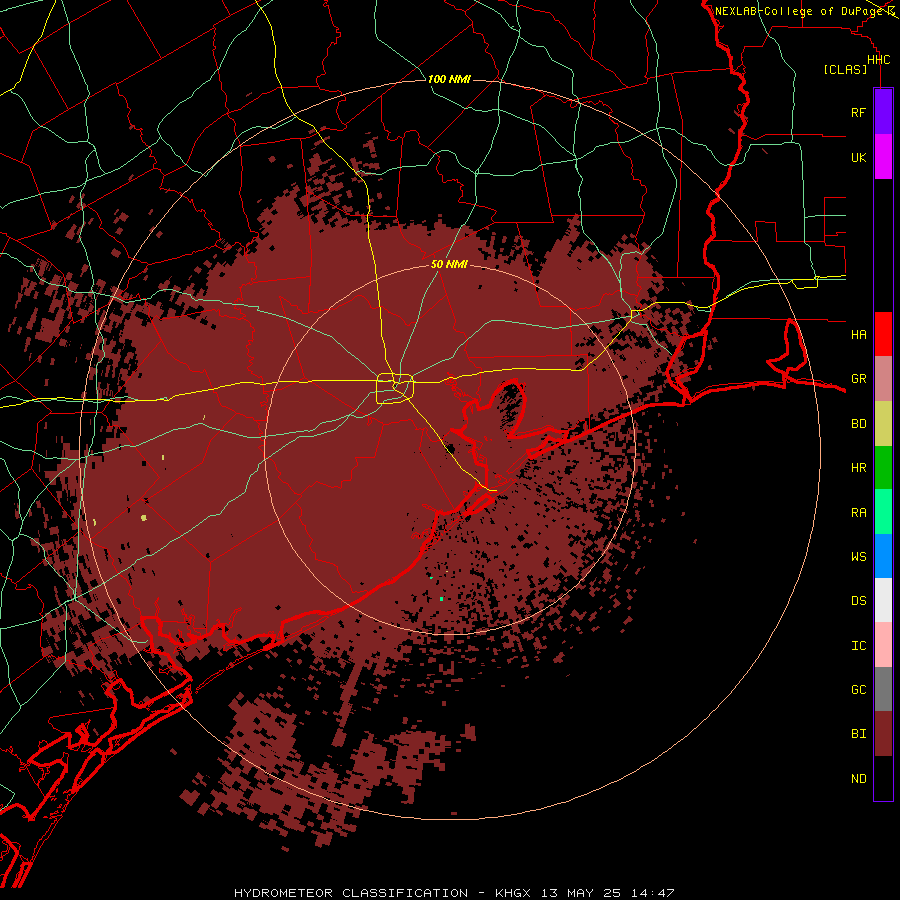Click the DS white legend swatch
The height and width of the screenshot is (900, 900).
coord(883,600)
